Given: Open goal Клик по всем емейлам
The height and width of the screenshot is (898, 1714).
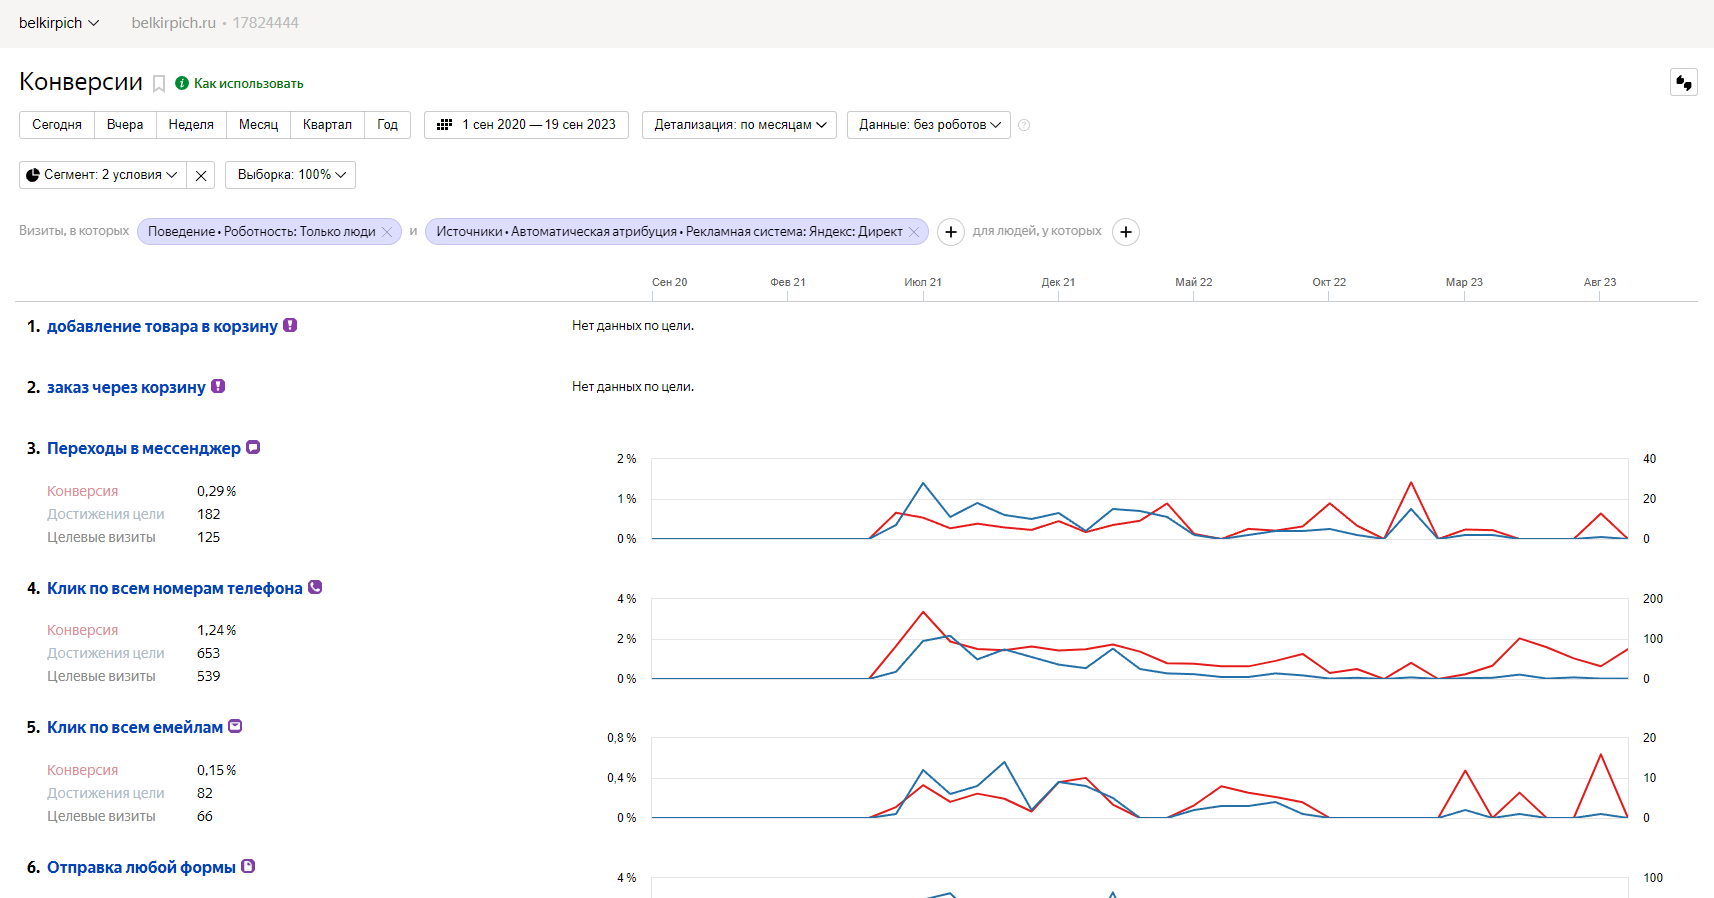Looking at the screenshot, I should pos(135,727).
